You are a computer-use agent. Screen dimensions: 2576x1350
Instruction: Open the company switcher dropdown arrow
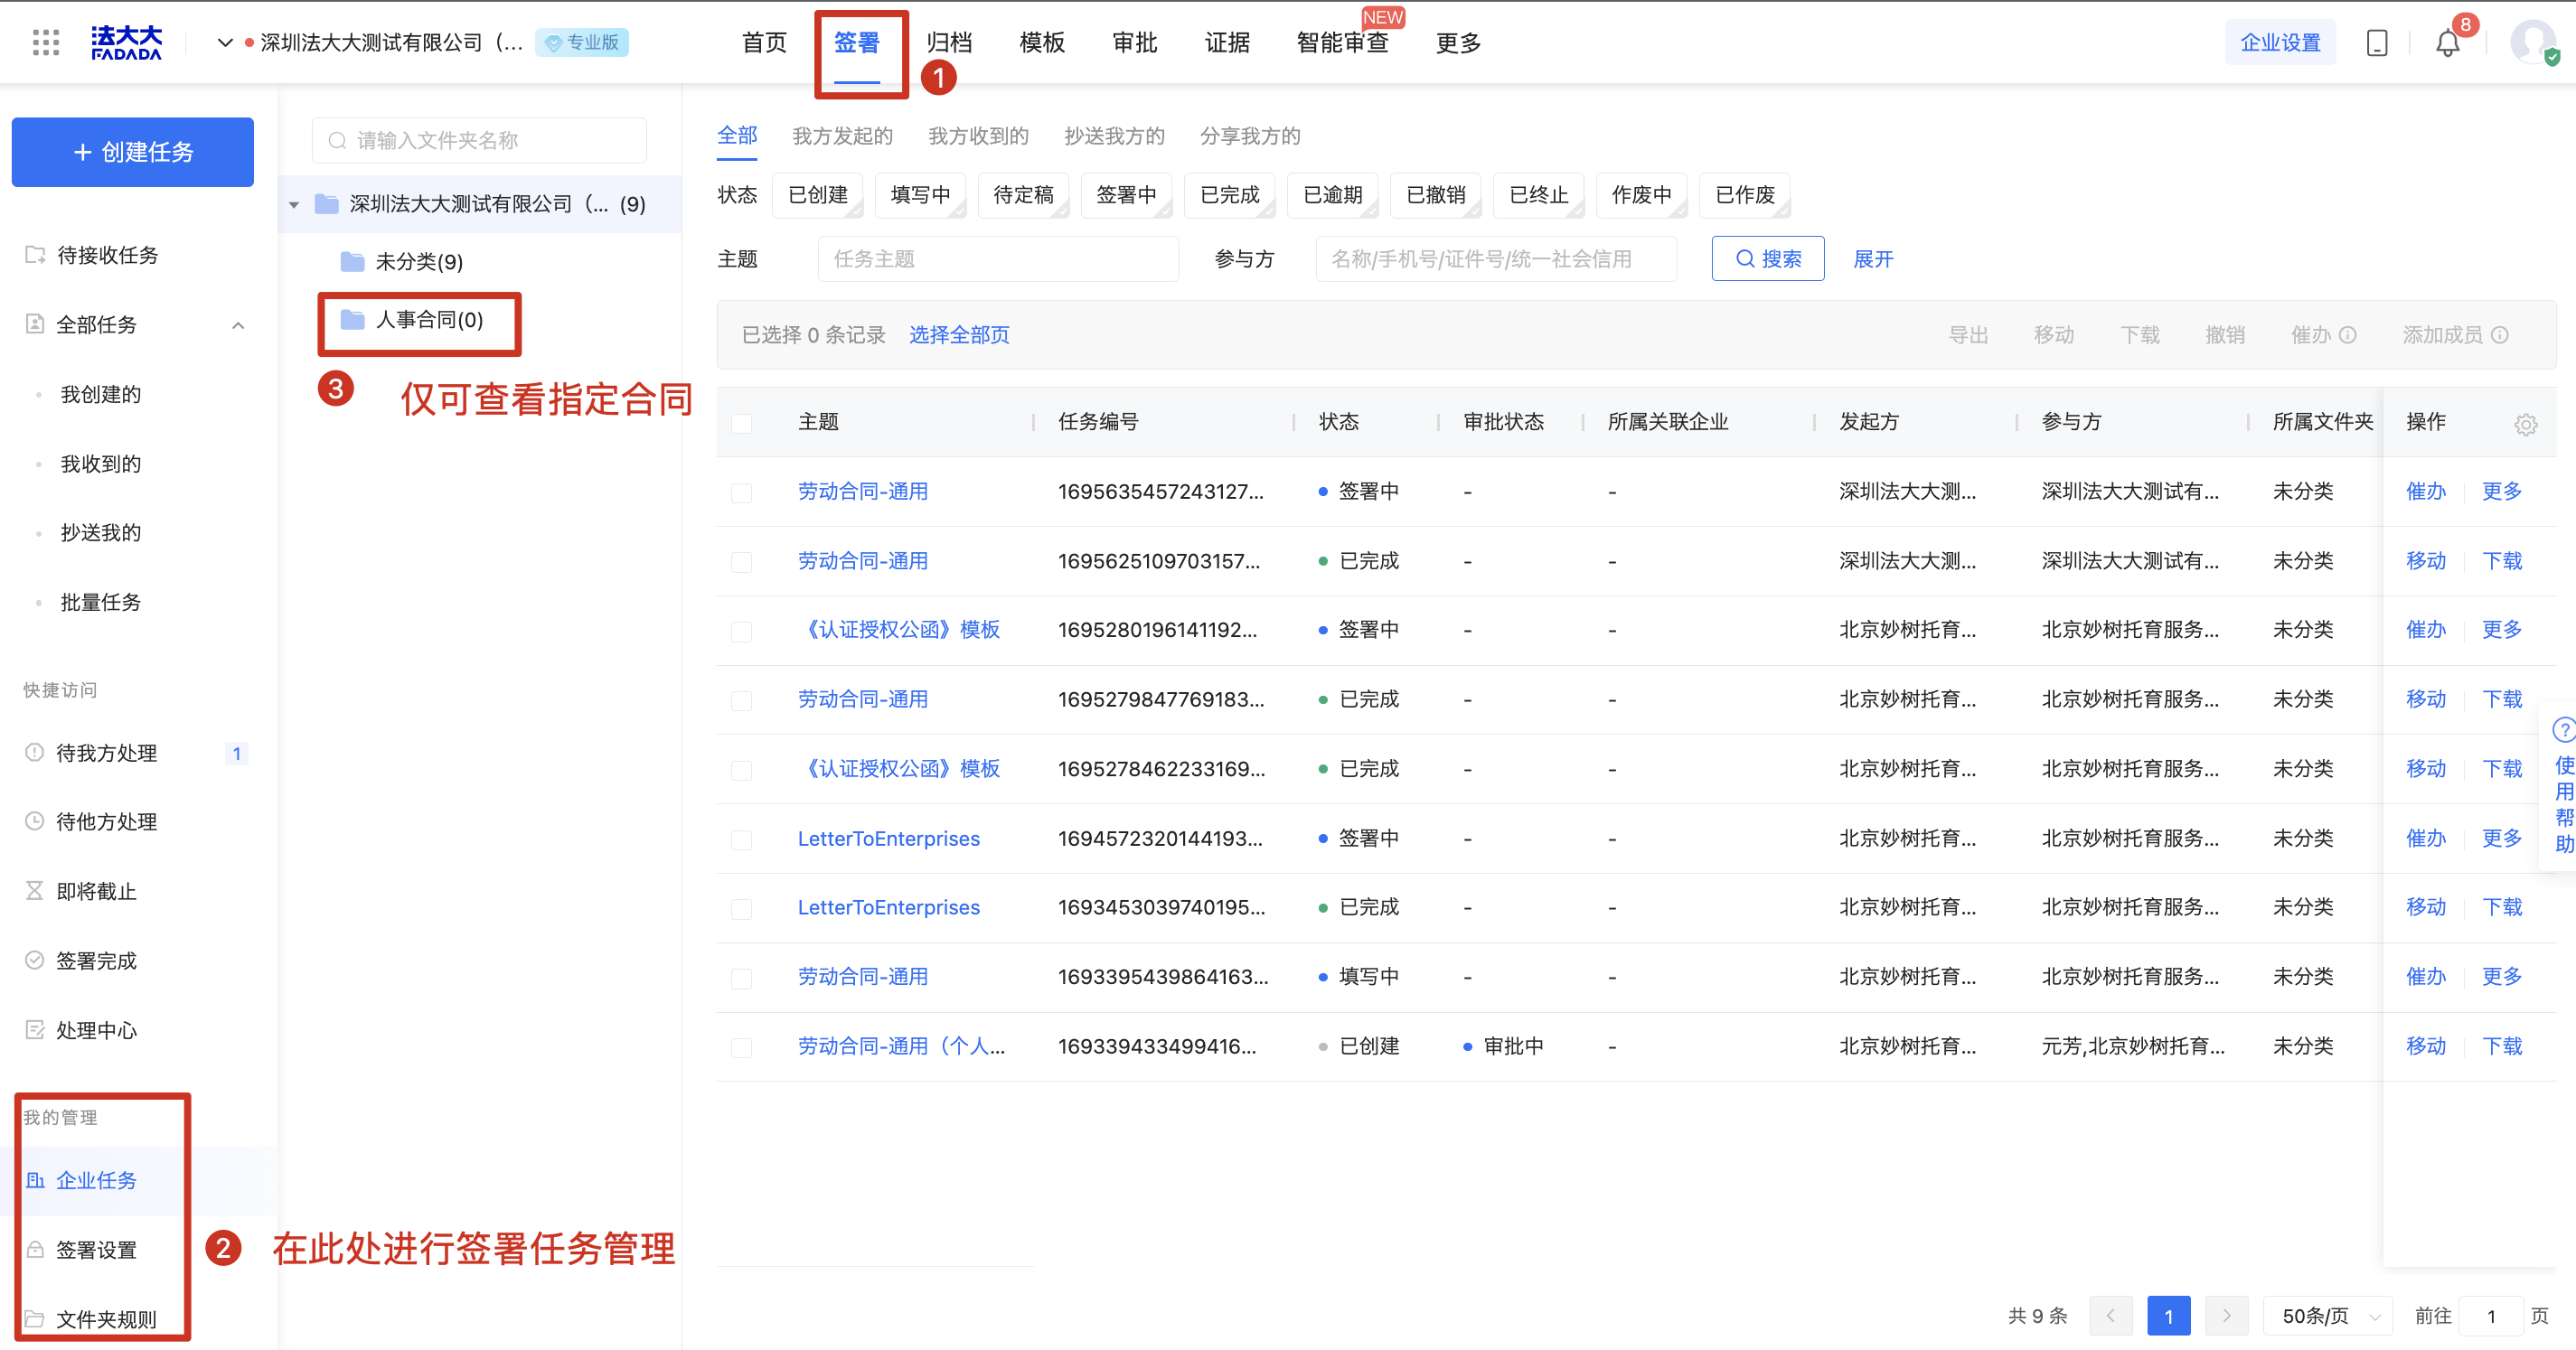225,42
